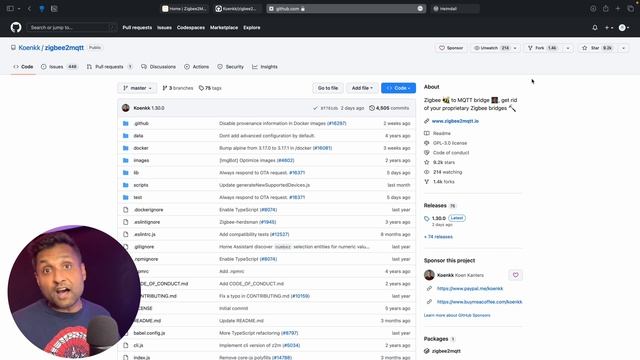Click the browser sidebar toggle icon
The height and width of the screenshot is (360, 640).
click(x=10, y=8)
